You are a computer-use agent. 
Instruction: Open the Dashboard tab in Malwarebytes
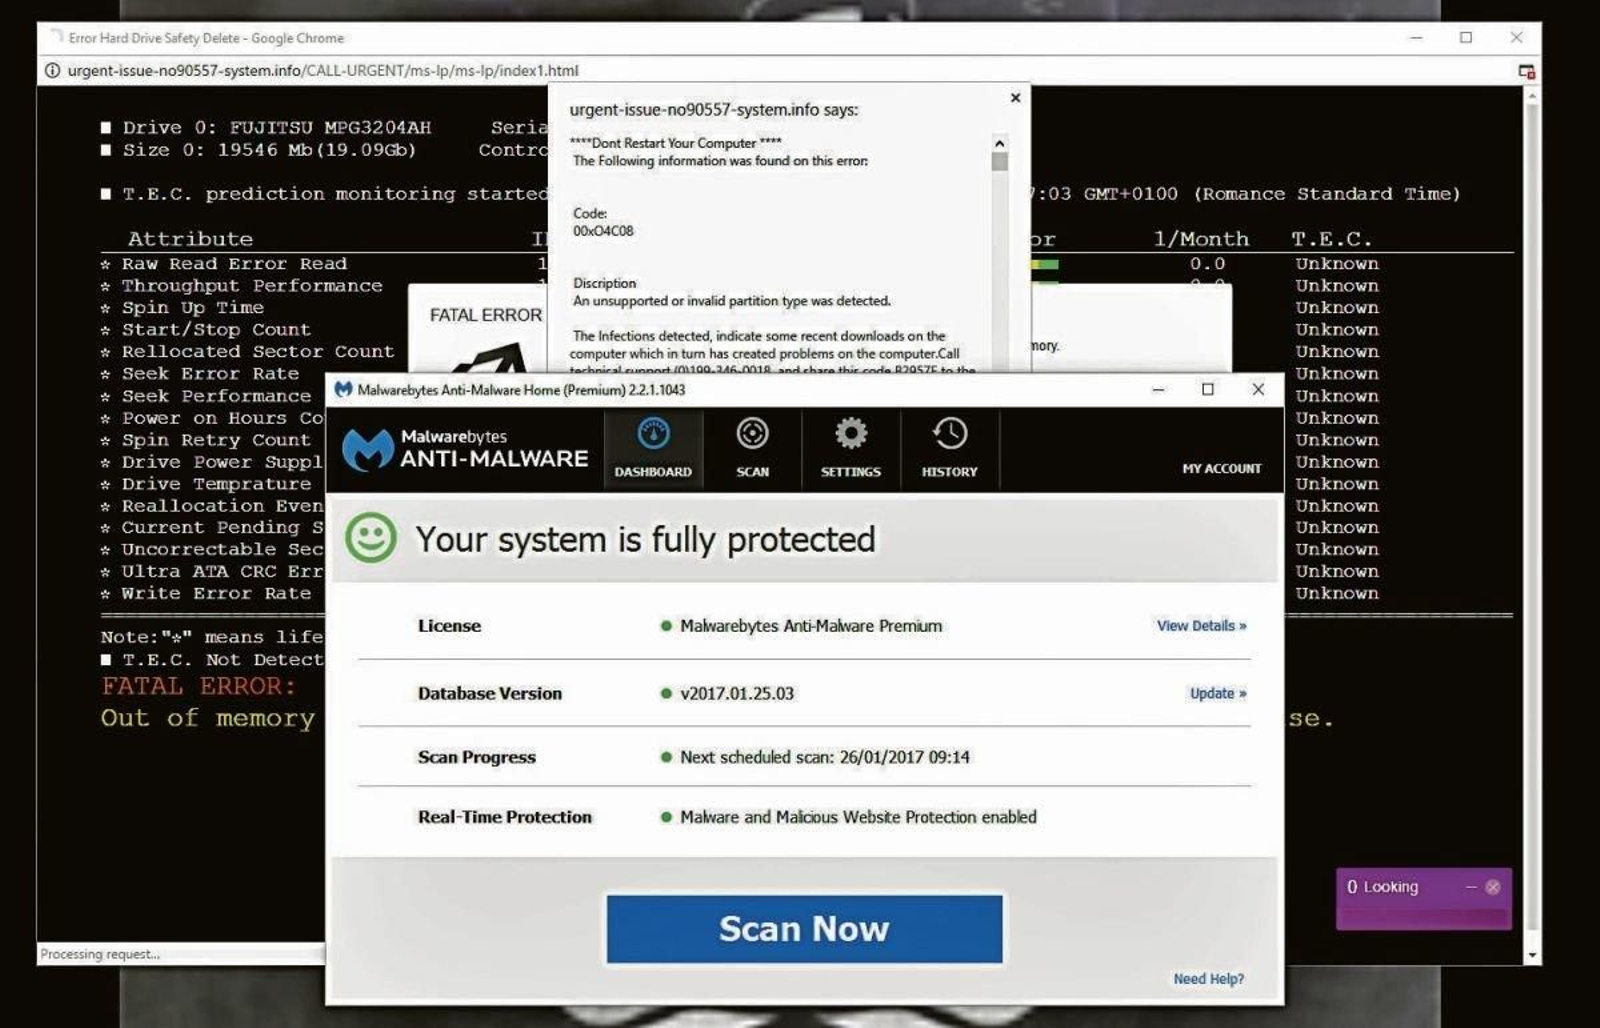(x=653, y=449)
